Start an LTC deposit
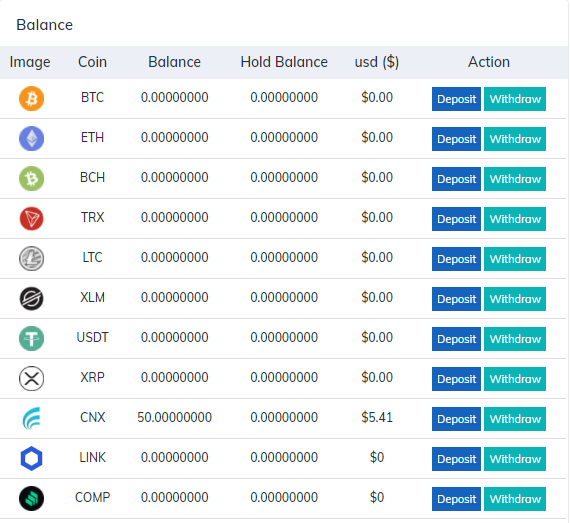The image size is (570, 523). tap(456, 259)
